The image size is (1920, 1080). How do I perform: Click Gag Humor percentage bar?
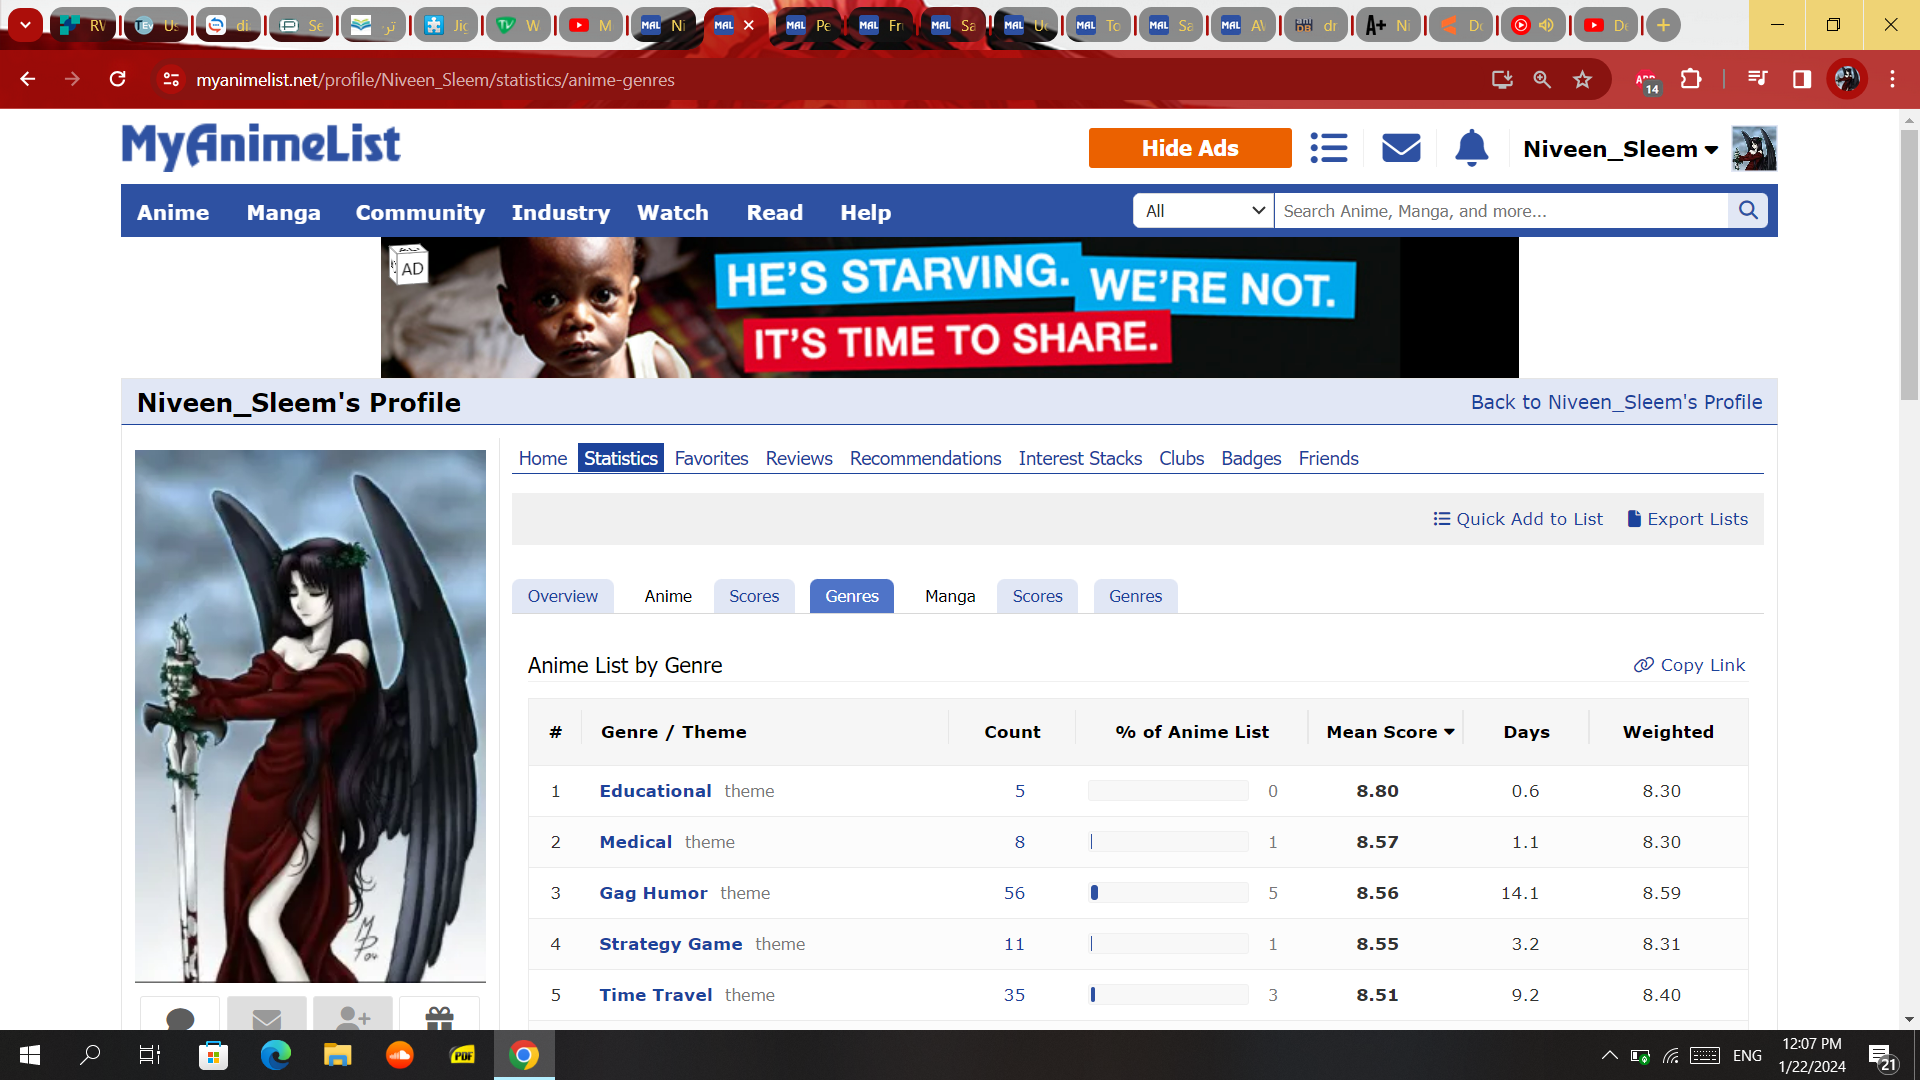tap(1168, 893)
